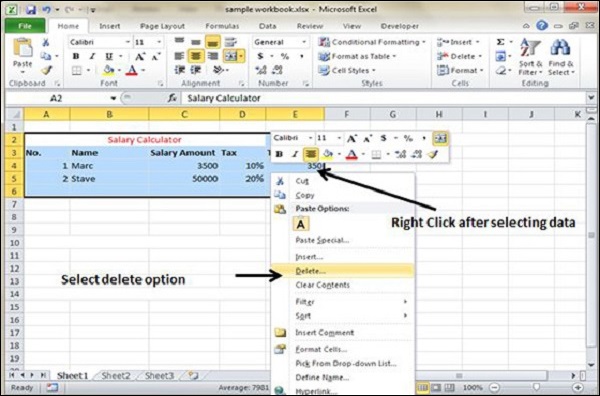Increase font size with ribbon Grow Font icon

point(140,57)
